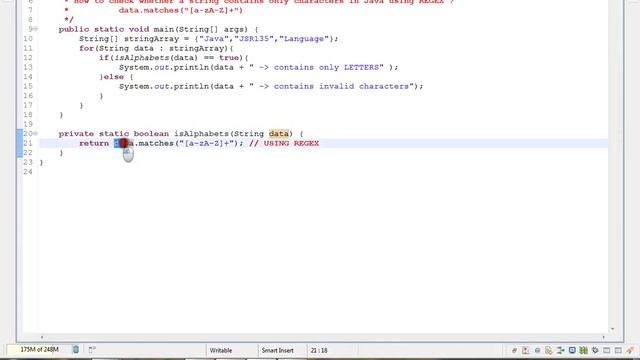Click the "JSR135" string literal
Viewport: 640px width, 360px height.
(254, 39)
